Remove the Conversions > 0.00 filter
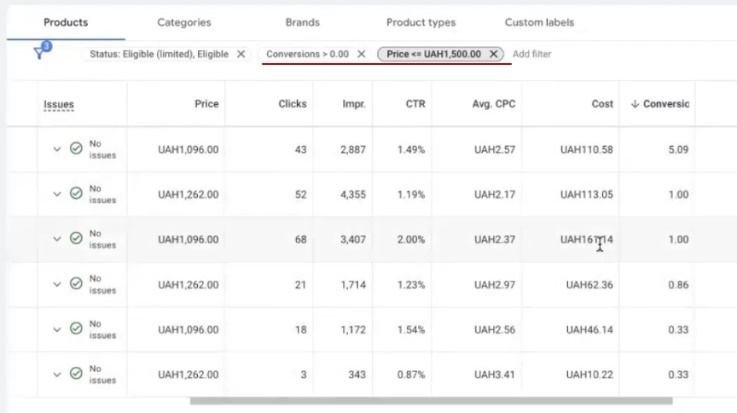The width and height of the screenshot is (737, 413). click(361, 54)
